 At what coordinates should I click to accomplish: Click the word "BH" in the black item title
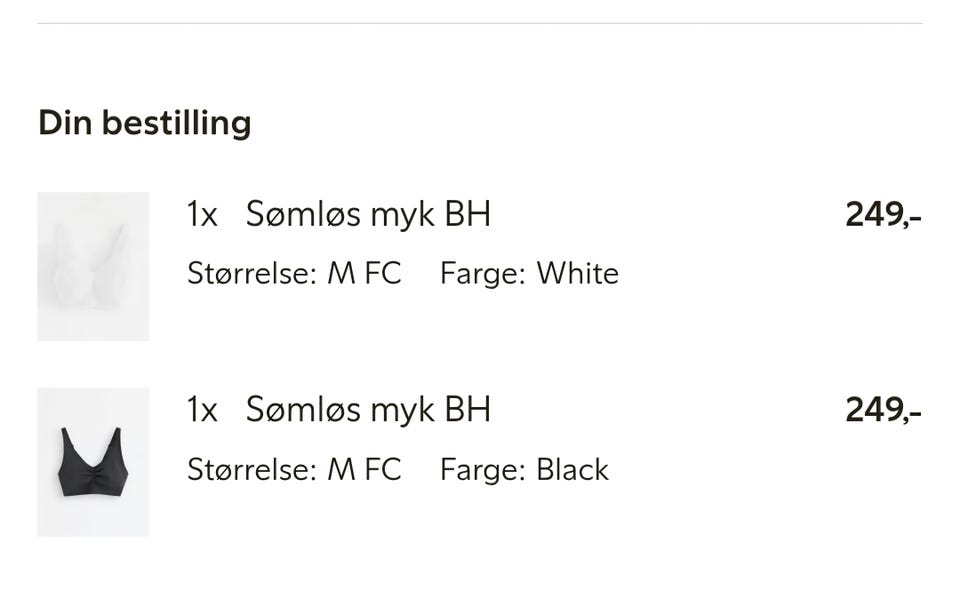[467, 410]
